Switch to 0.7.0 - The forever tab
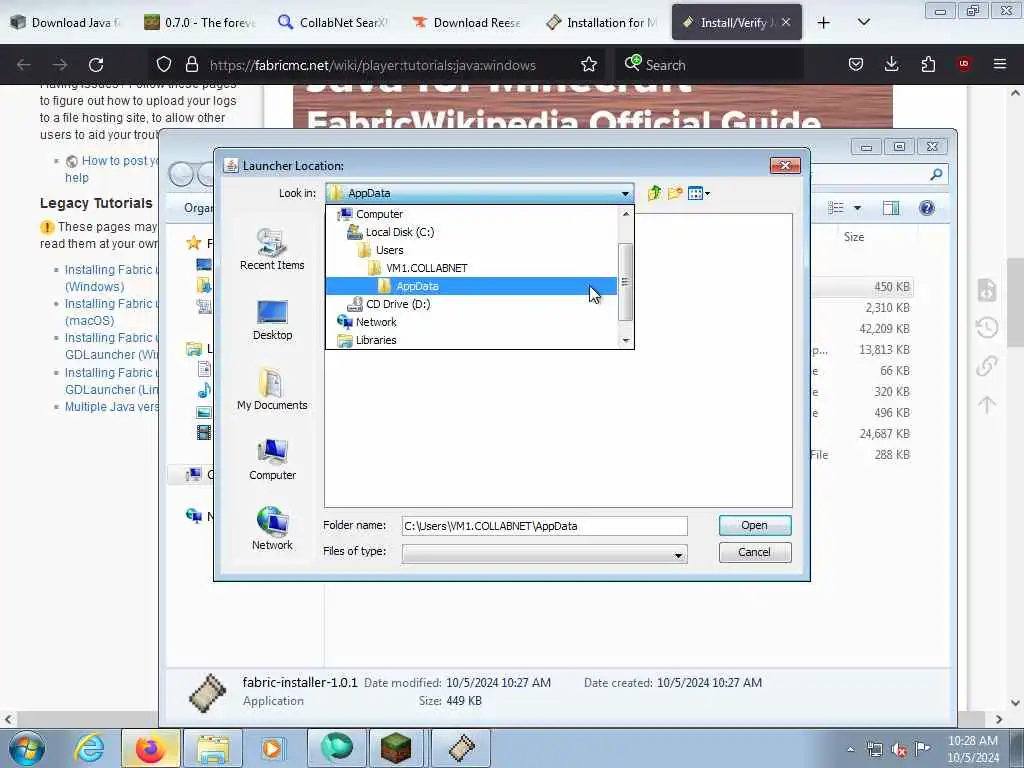Viewport: 1024px width, 768px height. [x=200, y=22]
